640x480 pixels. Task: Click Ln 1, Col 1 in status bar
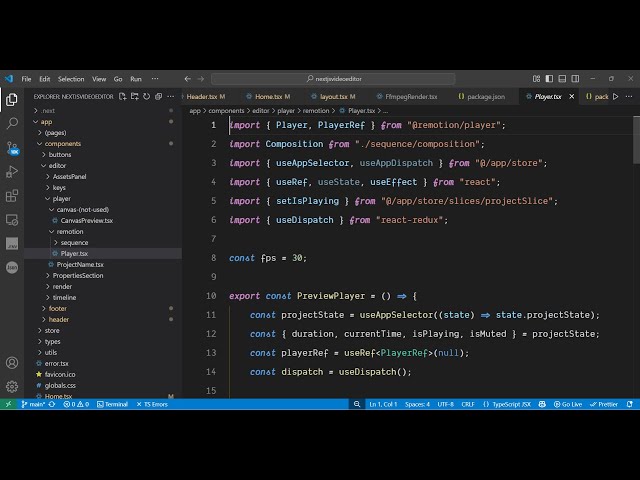383,404
